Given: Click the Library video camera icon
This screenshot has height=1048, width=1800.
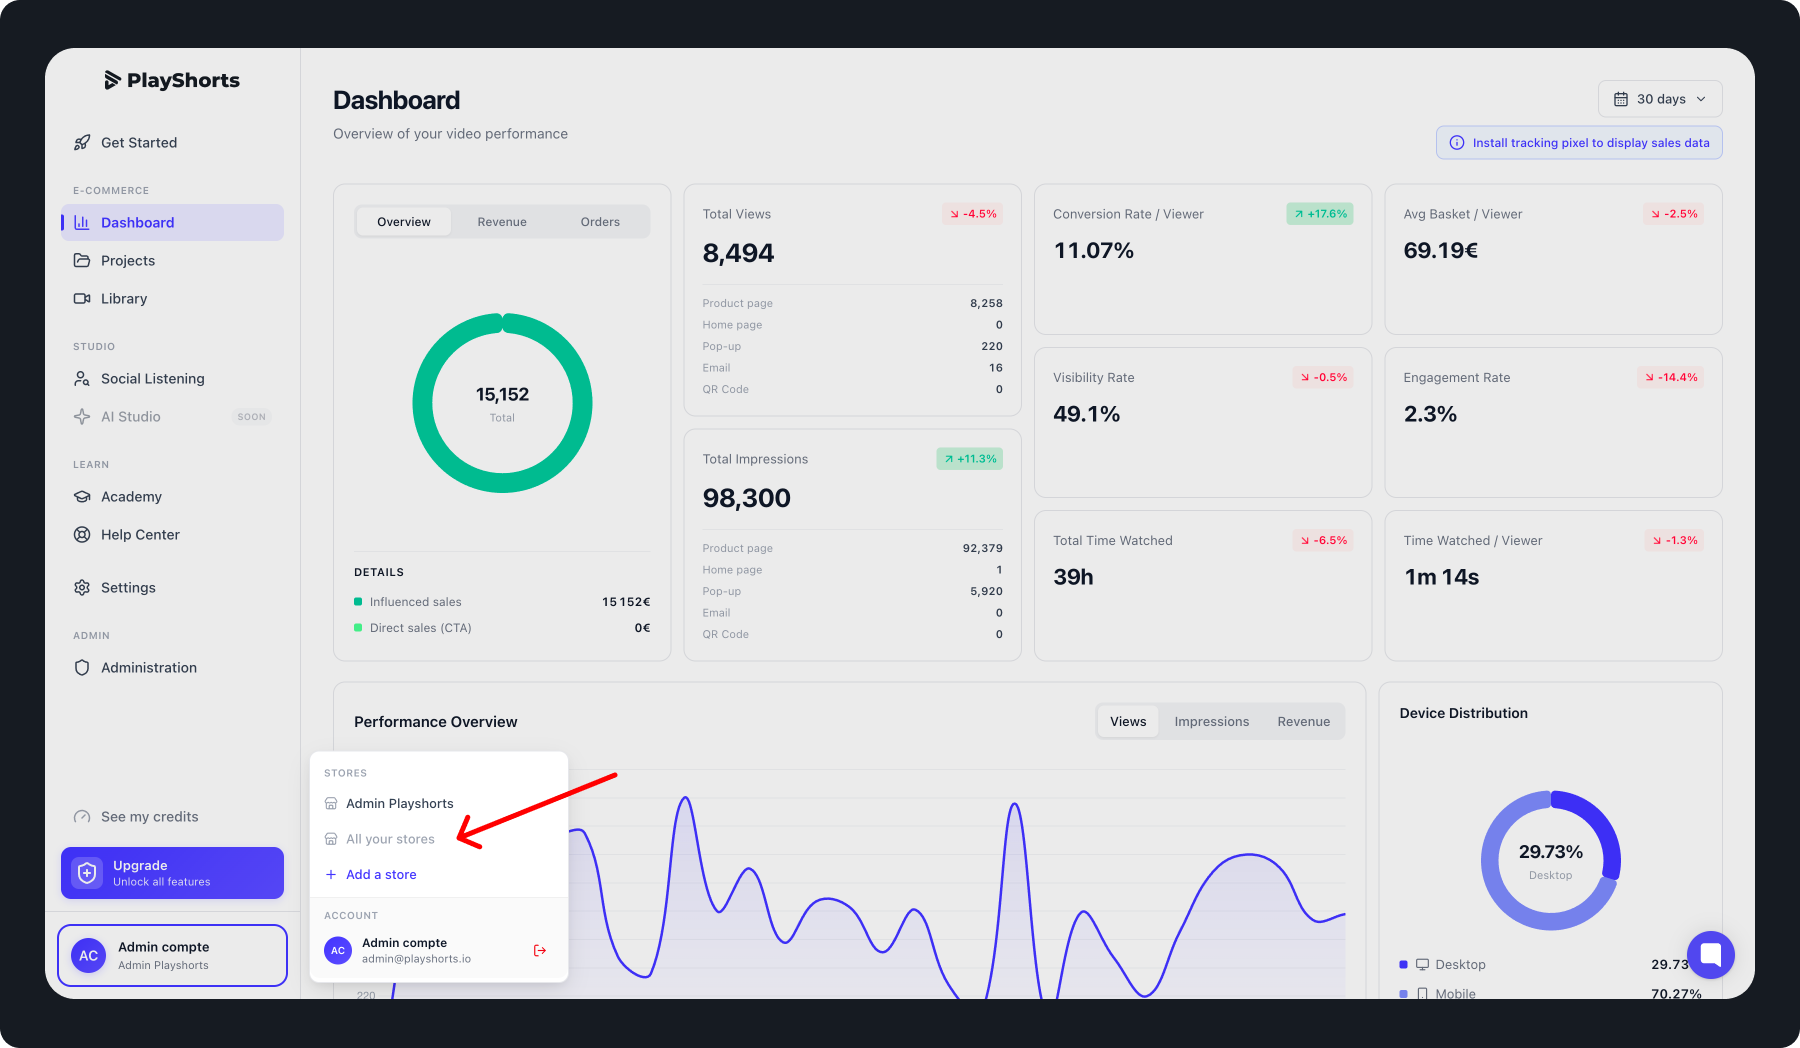Looking at the screenshot, I should click(x=82, y=299).
